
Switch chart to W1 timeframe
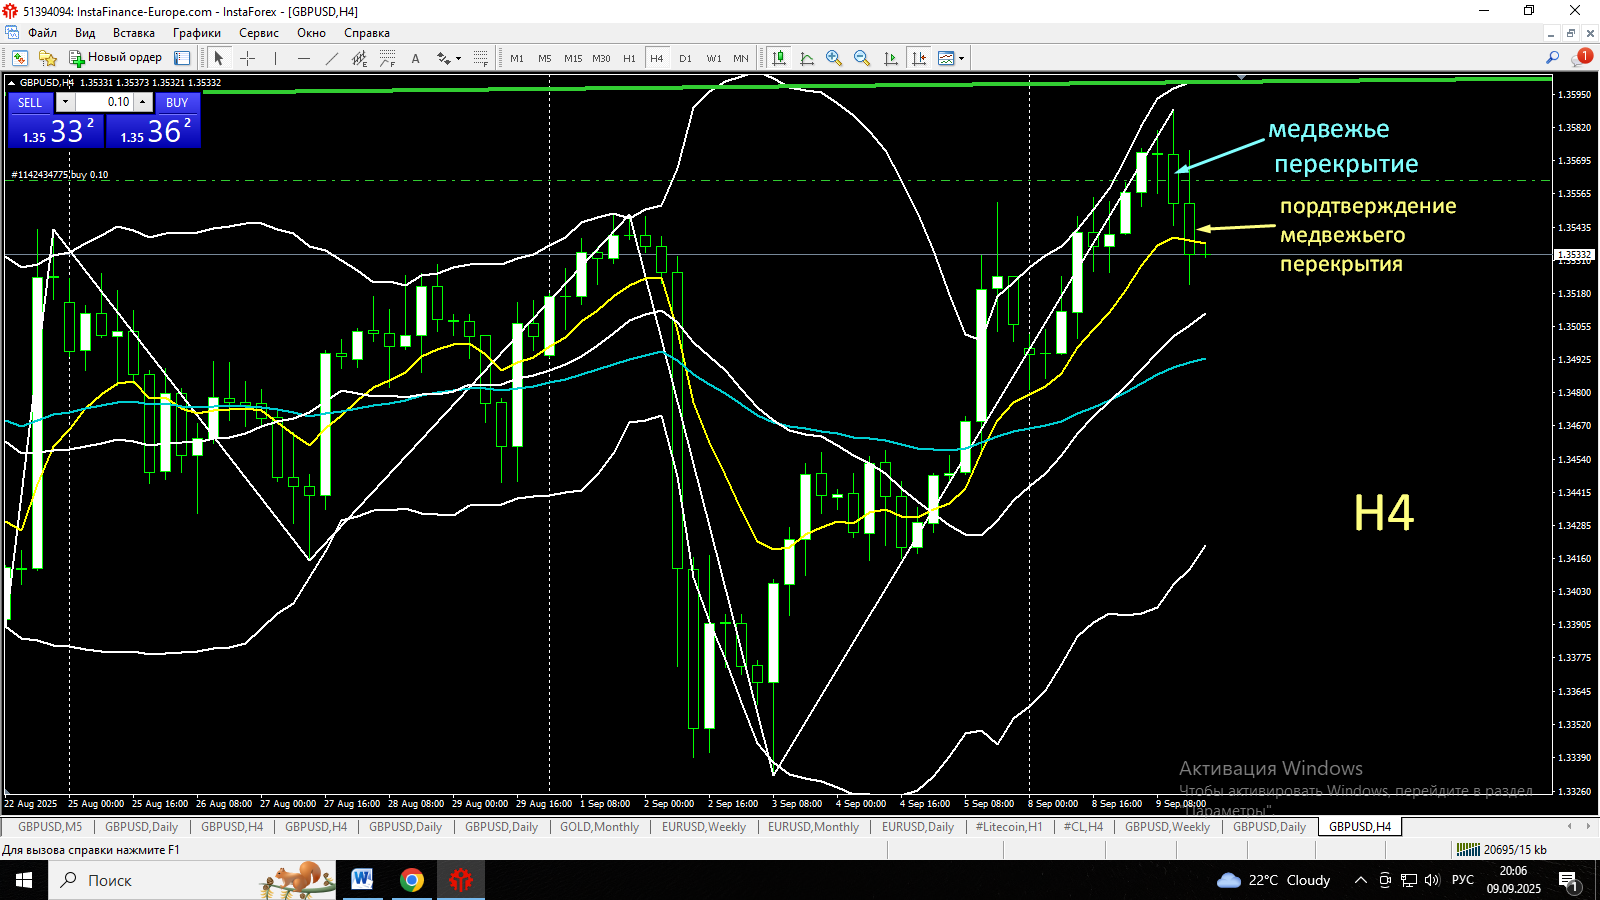point(714,58)
